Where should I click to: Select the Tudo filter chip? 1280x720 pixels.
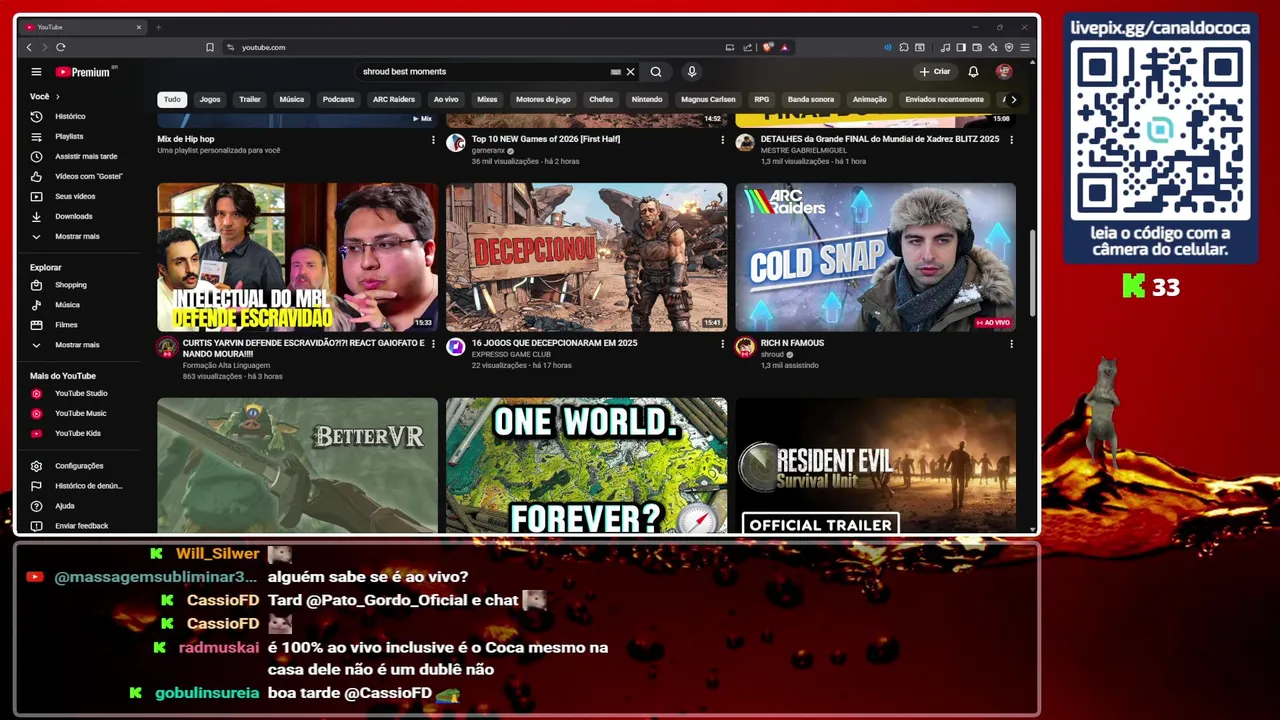coord(172,100)
